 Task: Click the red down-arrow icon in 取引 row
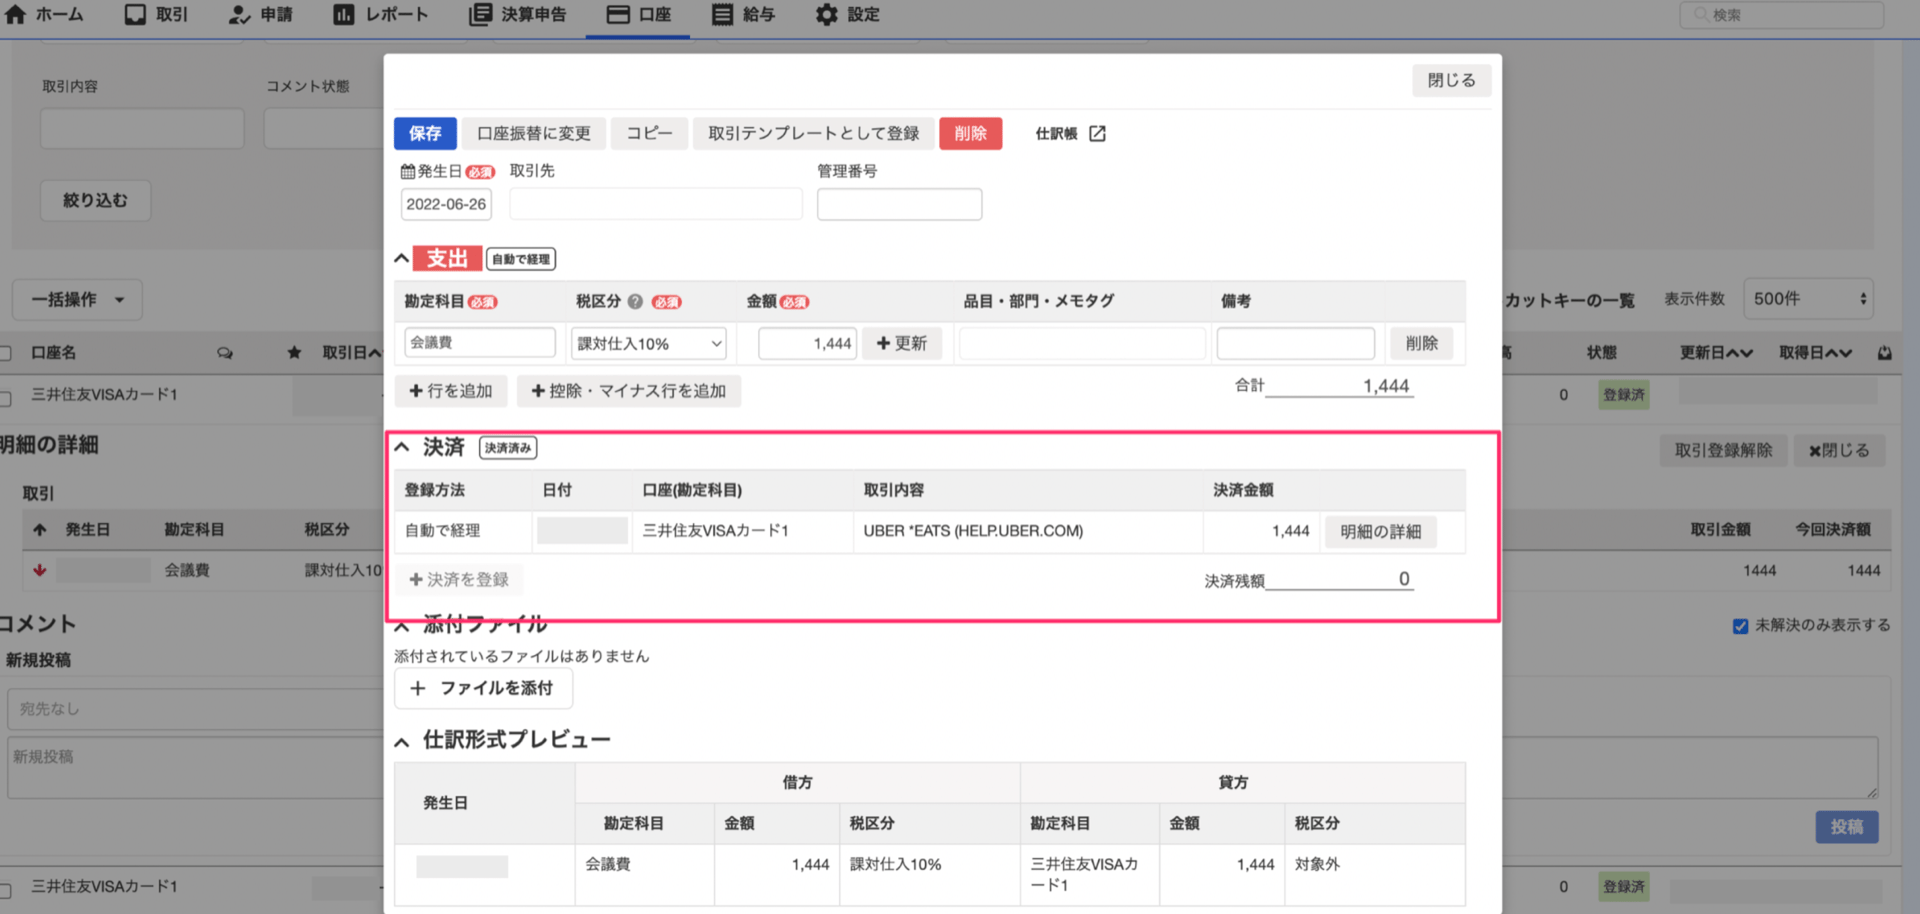pyautogui.click(x=40, y=571)
